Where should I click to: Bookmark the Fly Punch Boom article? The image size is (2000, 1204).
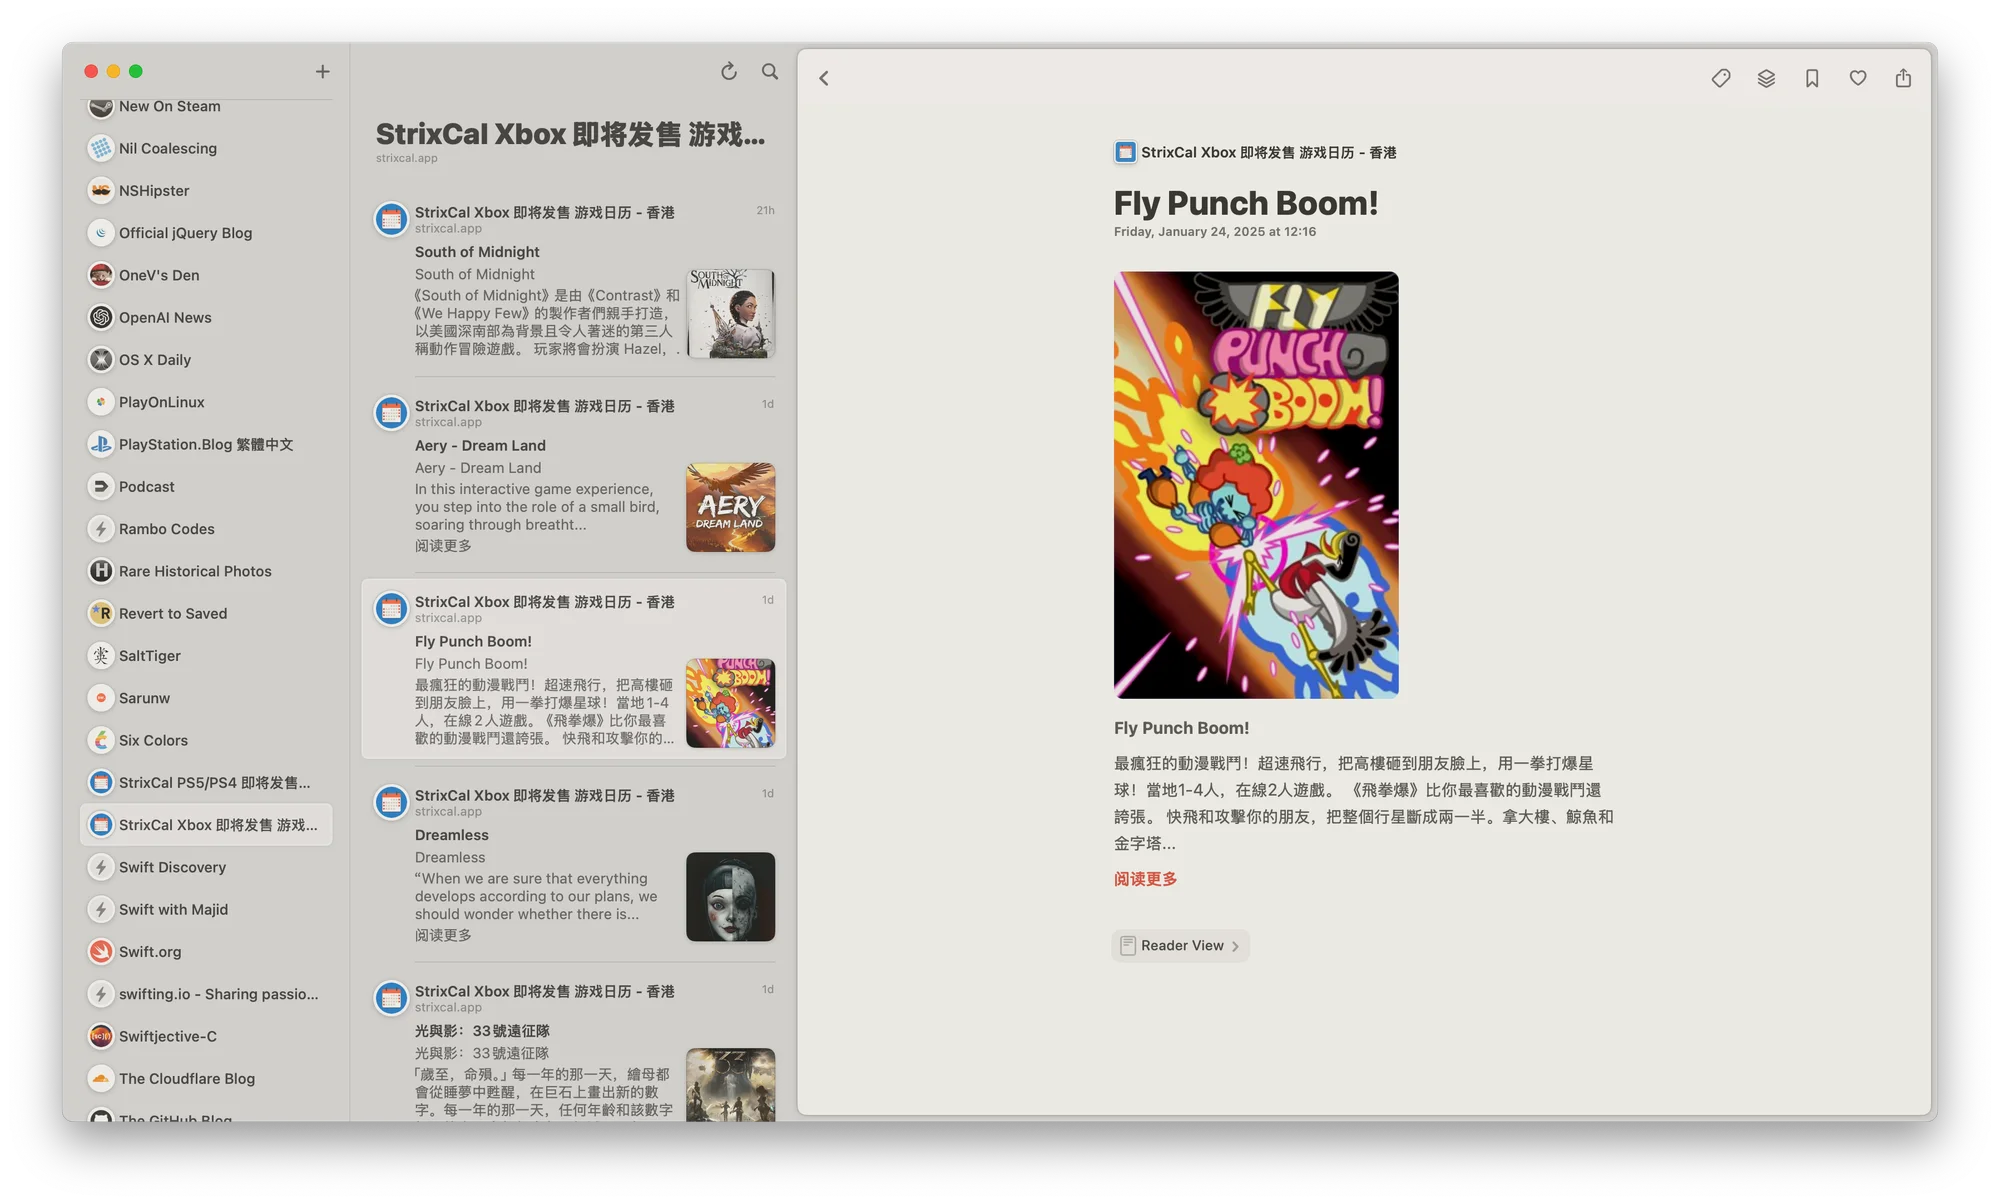pos(1812,78)
